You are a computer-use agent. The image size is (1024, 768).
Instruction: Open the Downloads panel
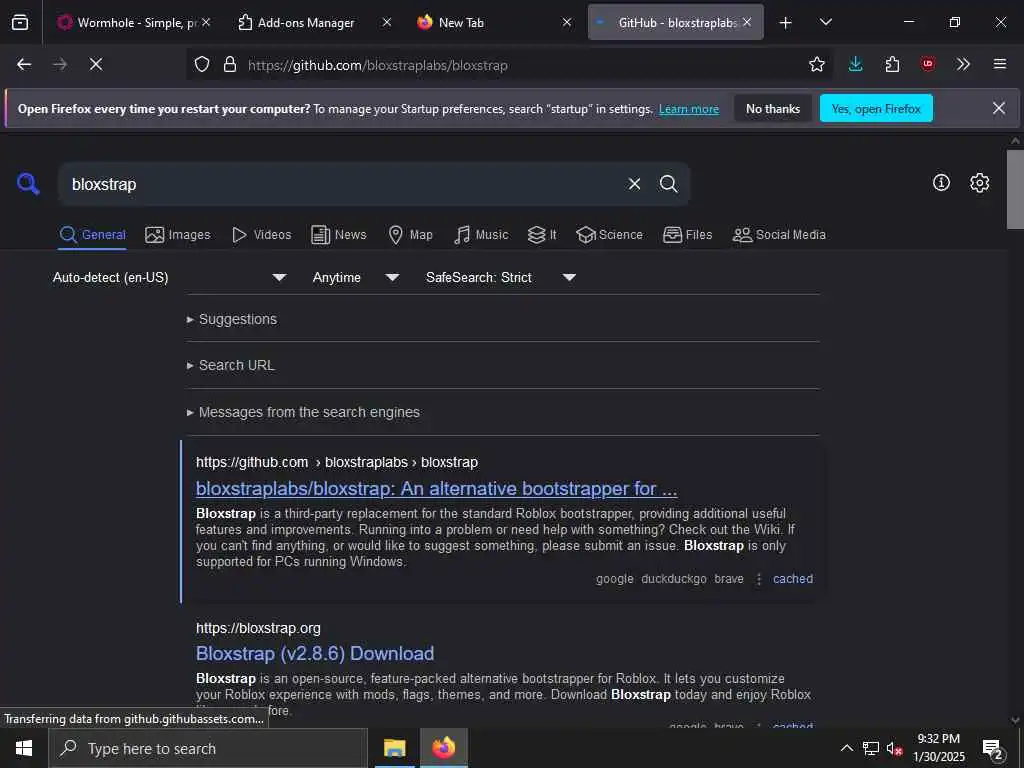[x=856, y=64]
